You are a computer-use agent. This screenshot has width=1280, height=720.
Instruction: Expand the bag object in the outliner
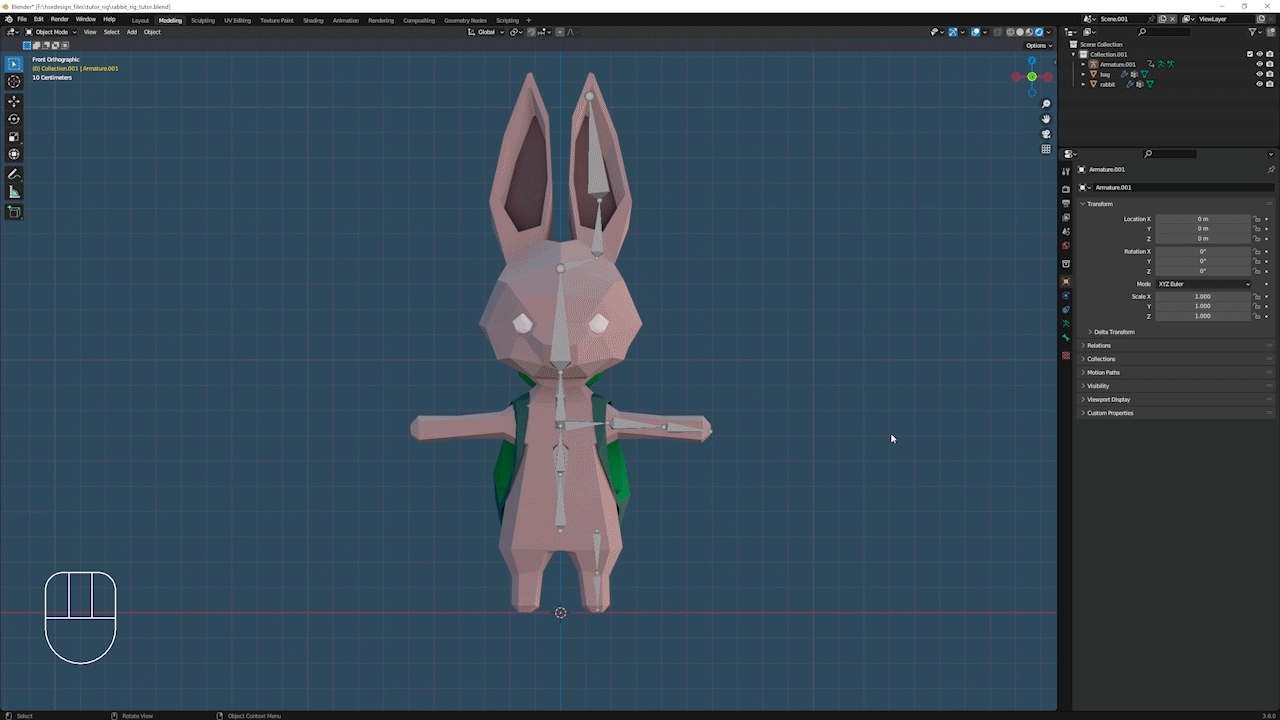pyautogui.click(x=1083, y=74)
